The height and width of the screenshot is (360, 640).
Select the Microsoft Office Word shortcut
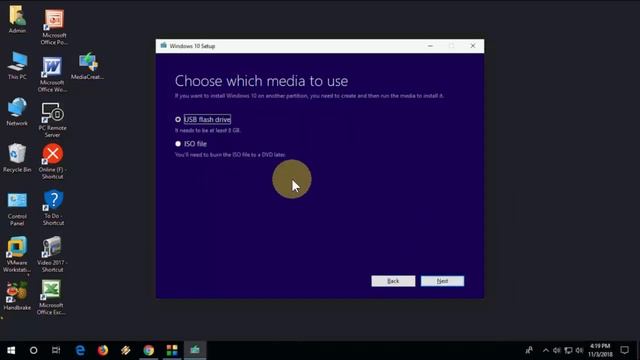tap(52, 74)
